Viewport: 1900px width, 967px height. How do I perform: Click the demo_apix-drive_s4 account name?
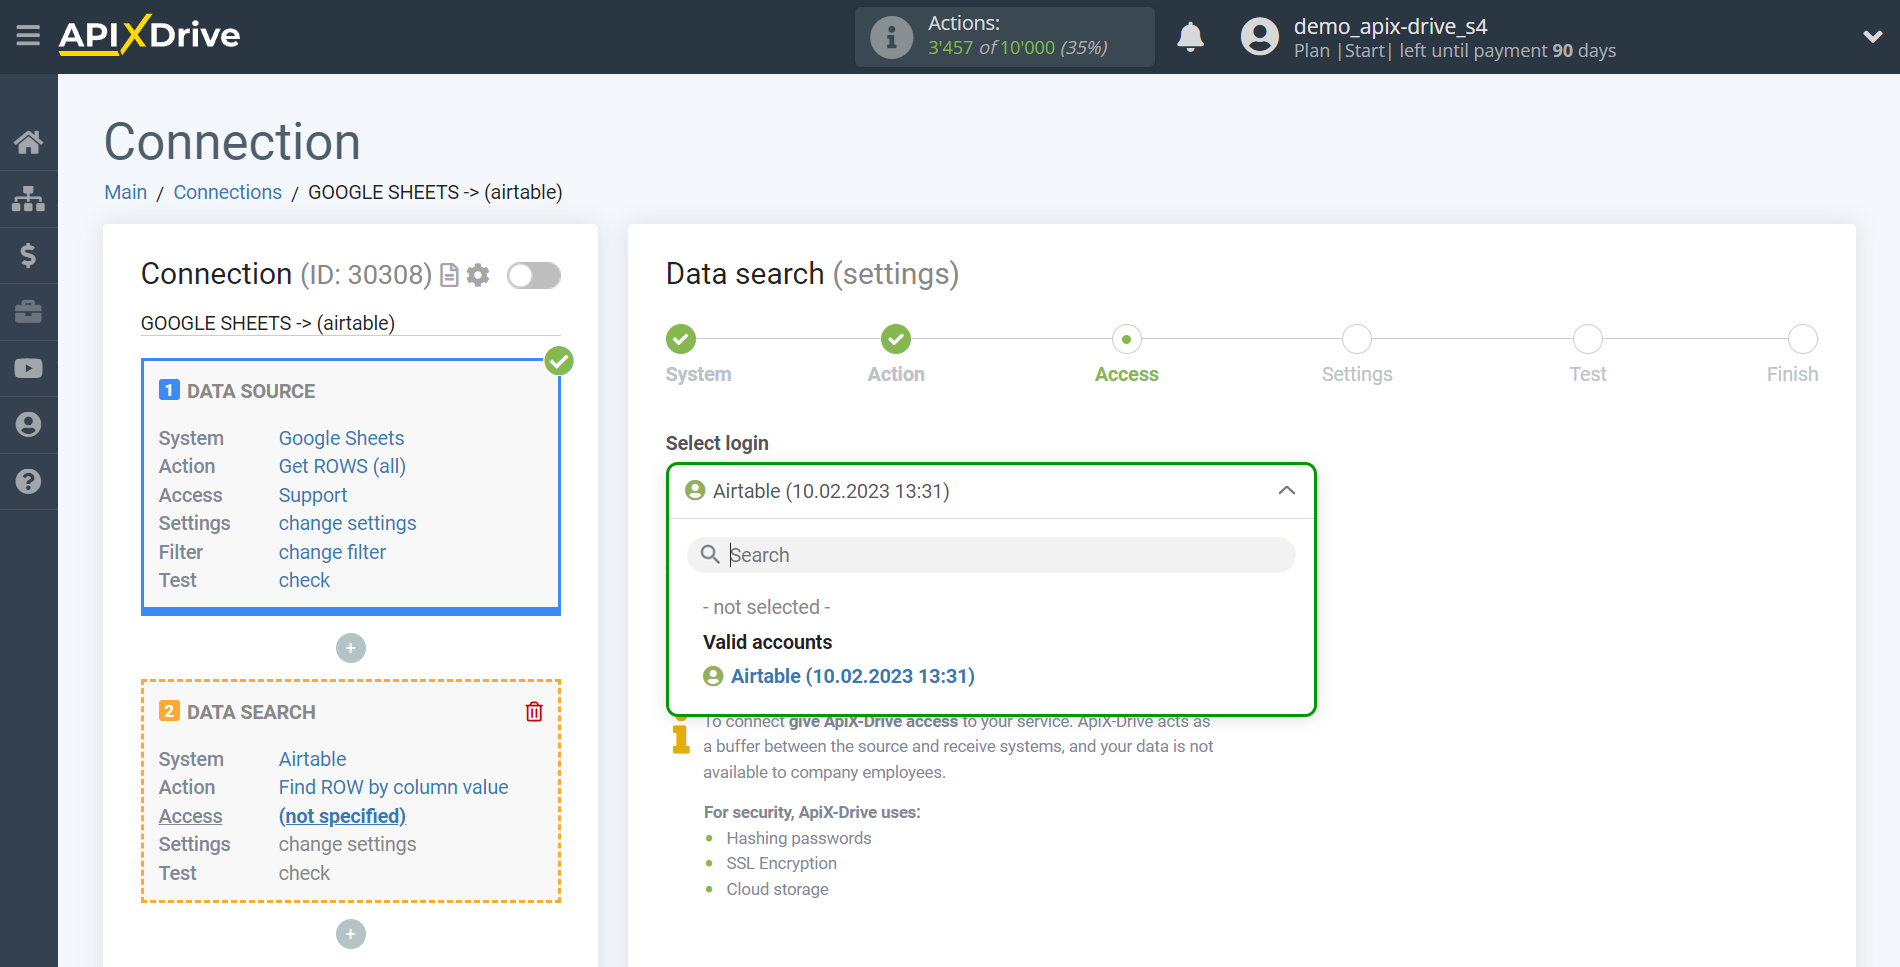[x=1390, y=26]
